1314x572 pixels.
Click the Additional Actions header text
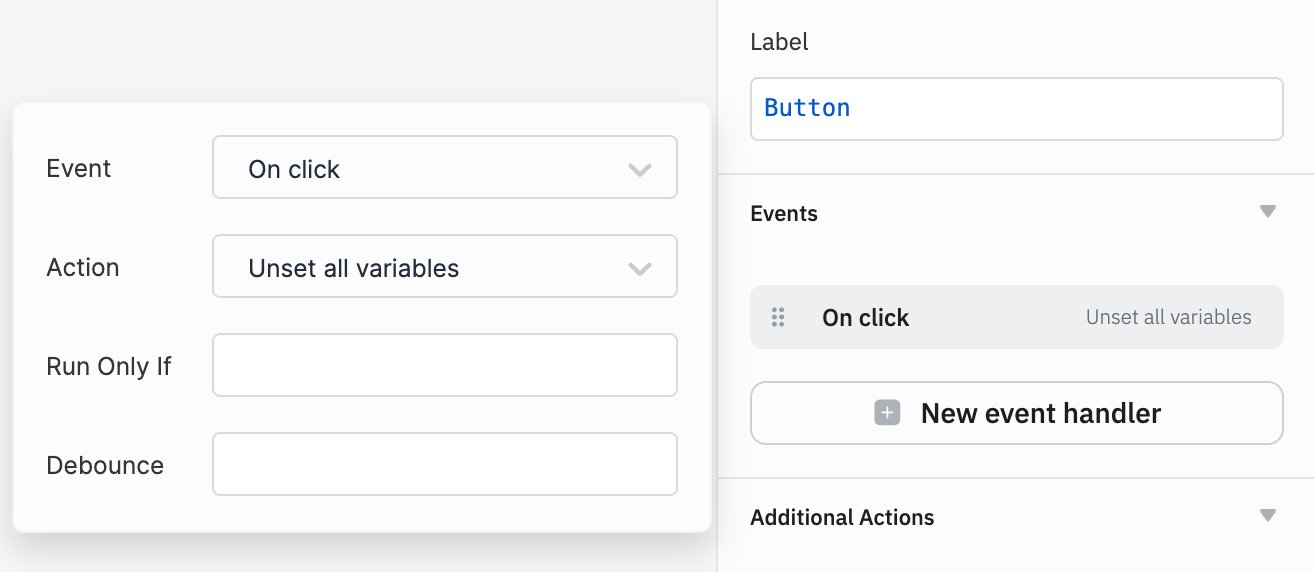[842, 518]
